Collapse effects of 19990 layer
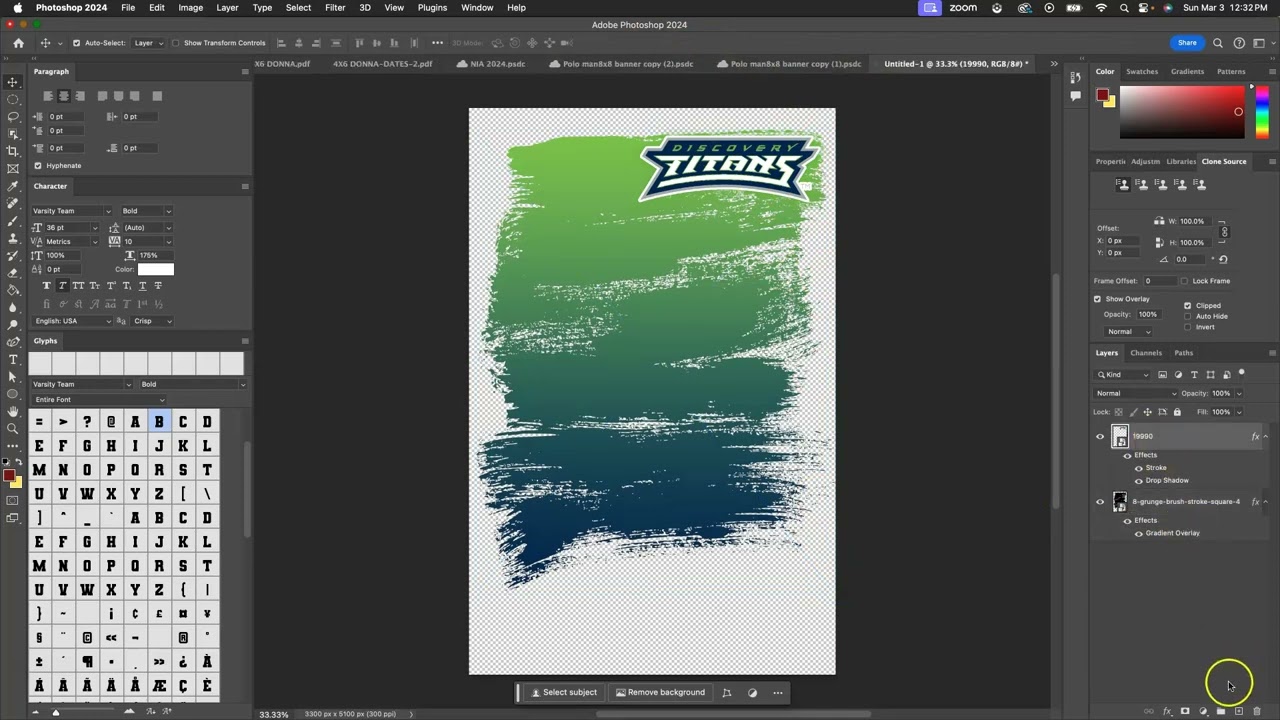 coord(1266,436)
